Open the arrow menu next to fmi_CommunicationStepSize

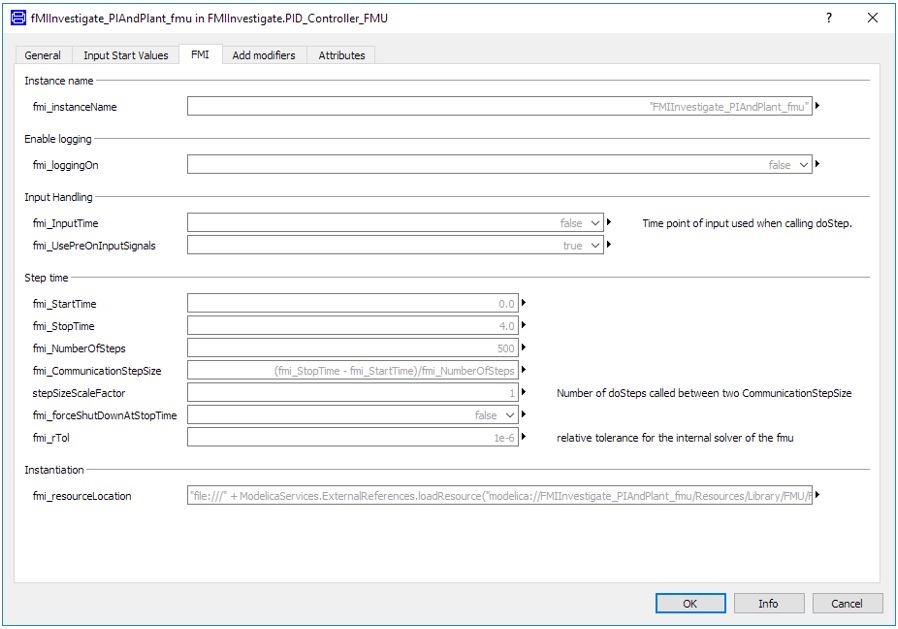pyautogui.click(x=523, y=369)
